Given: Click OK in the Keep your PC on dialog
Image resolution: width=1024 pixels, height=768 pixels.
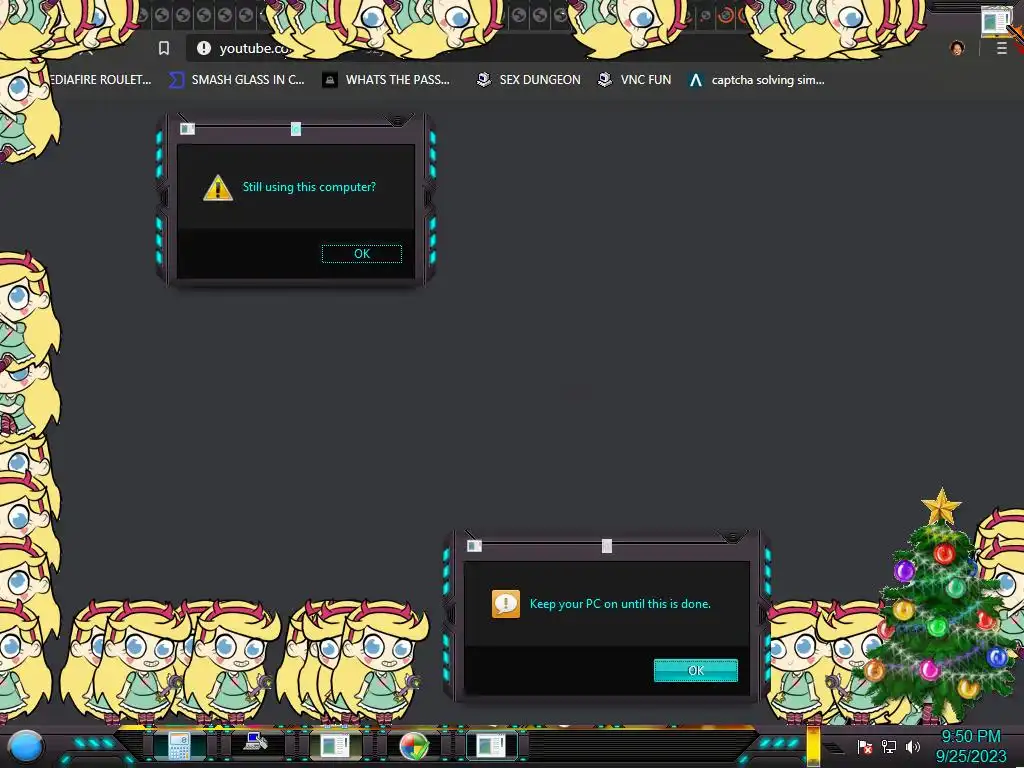Looking at the screenshot, I should (696, 670).
